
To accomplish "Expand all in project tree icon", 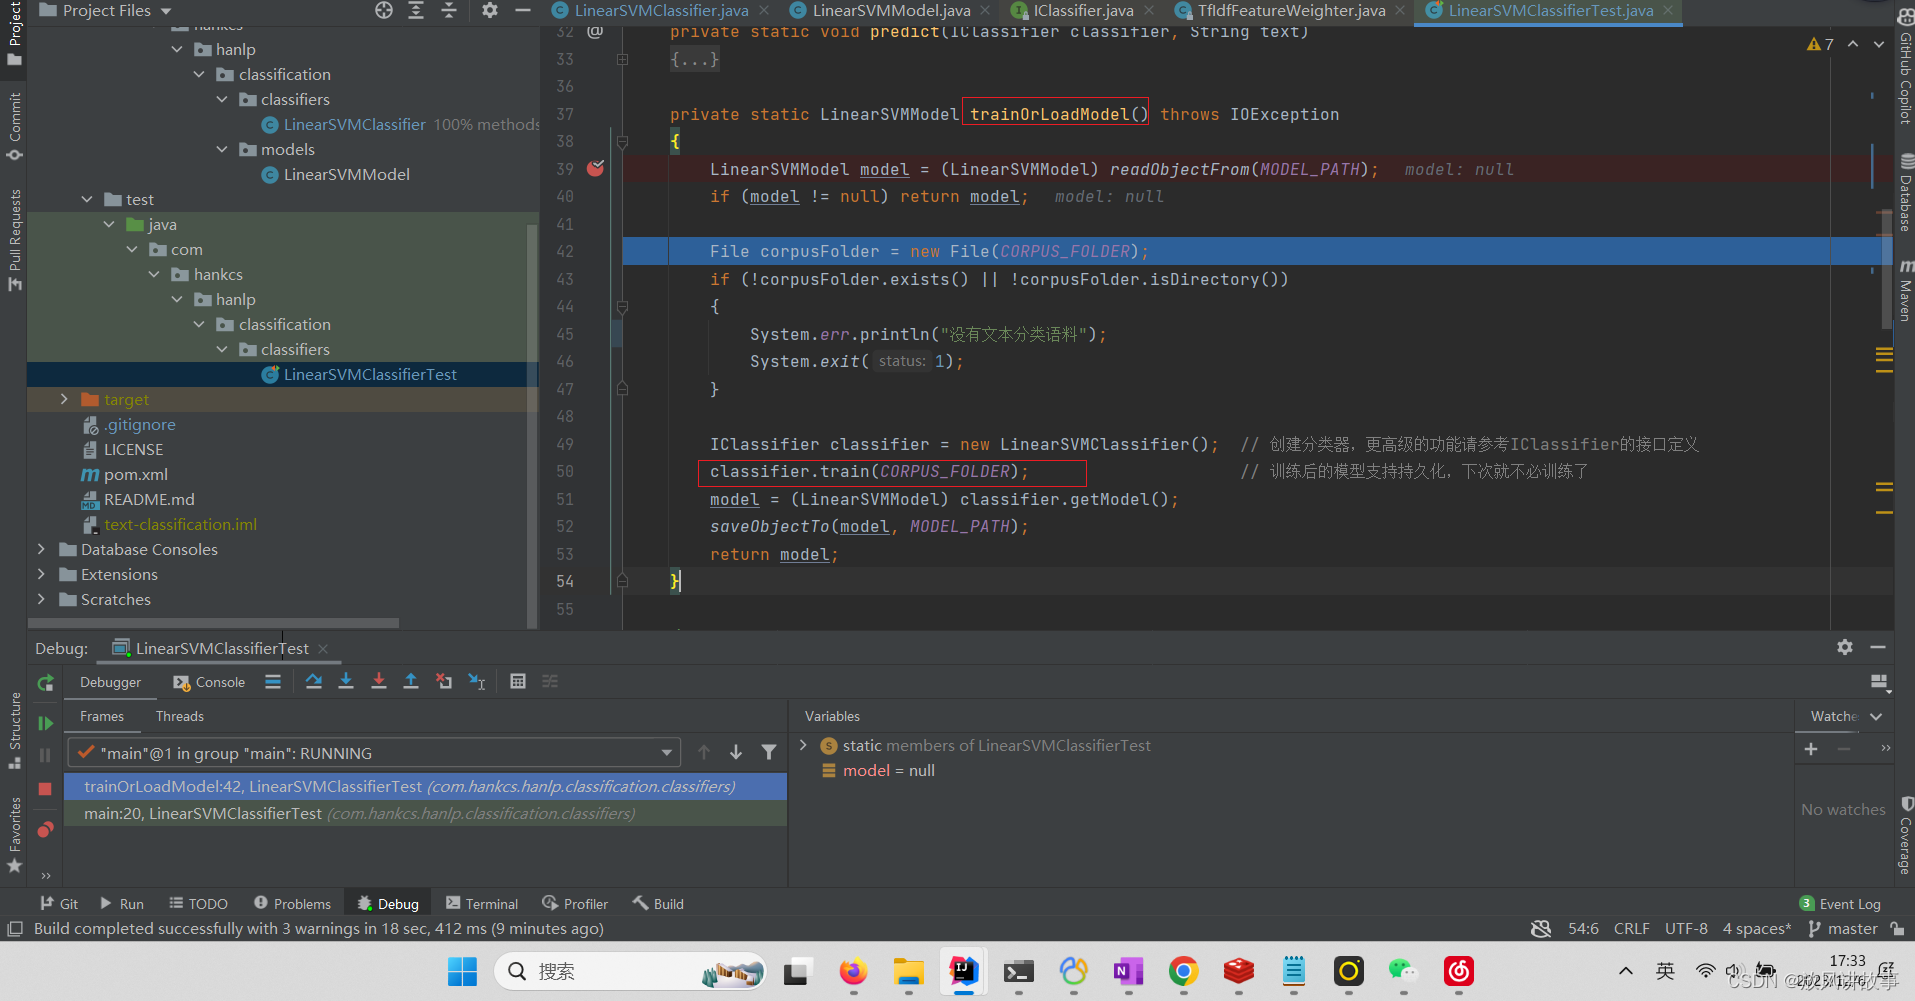I will pyautogui.click(x=416, y=10).
